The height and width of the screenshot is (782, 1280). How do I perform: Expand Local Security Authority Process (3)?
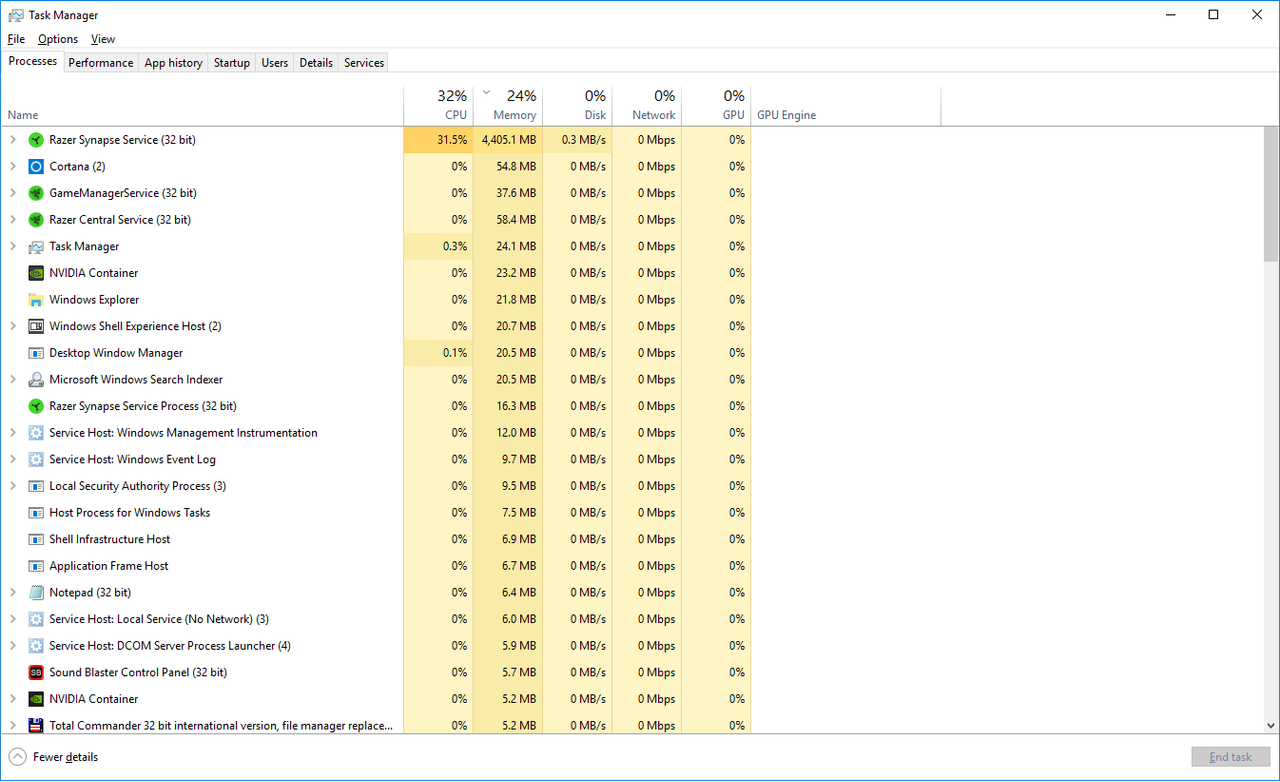[x=13, y=486]
